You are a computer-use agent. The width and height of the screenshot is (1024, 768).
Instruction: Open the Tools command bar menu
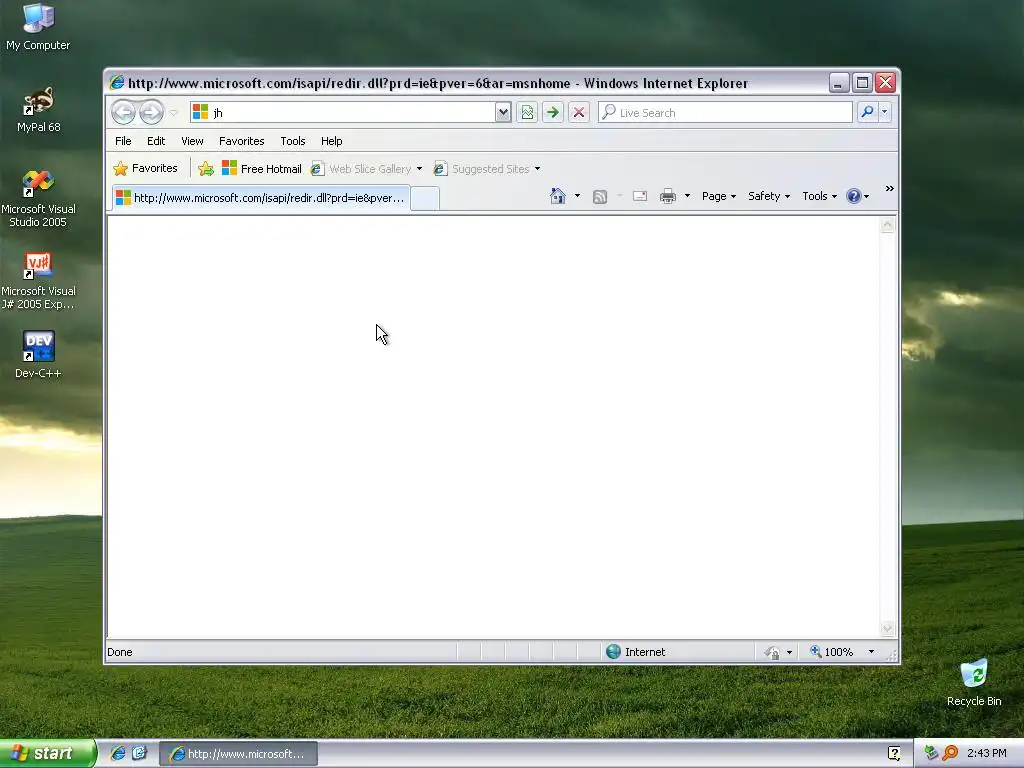819,196
